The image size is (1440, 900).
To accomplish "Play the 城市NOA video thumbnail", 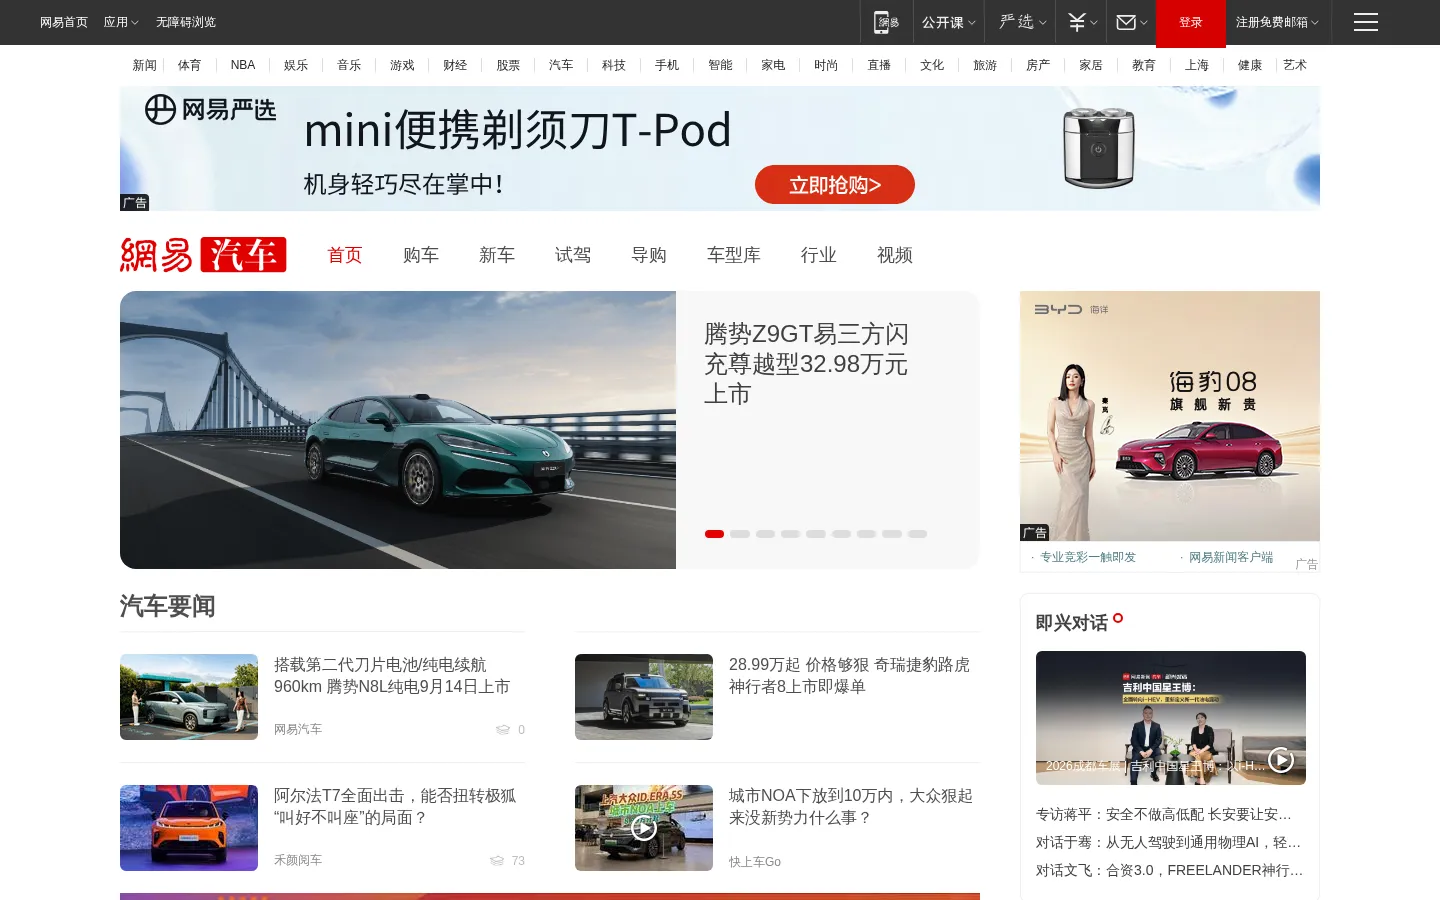I will (644, 828).
